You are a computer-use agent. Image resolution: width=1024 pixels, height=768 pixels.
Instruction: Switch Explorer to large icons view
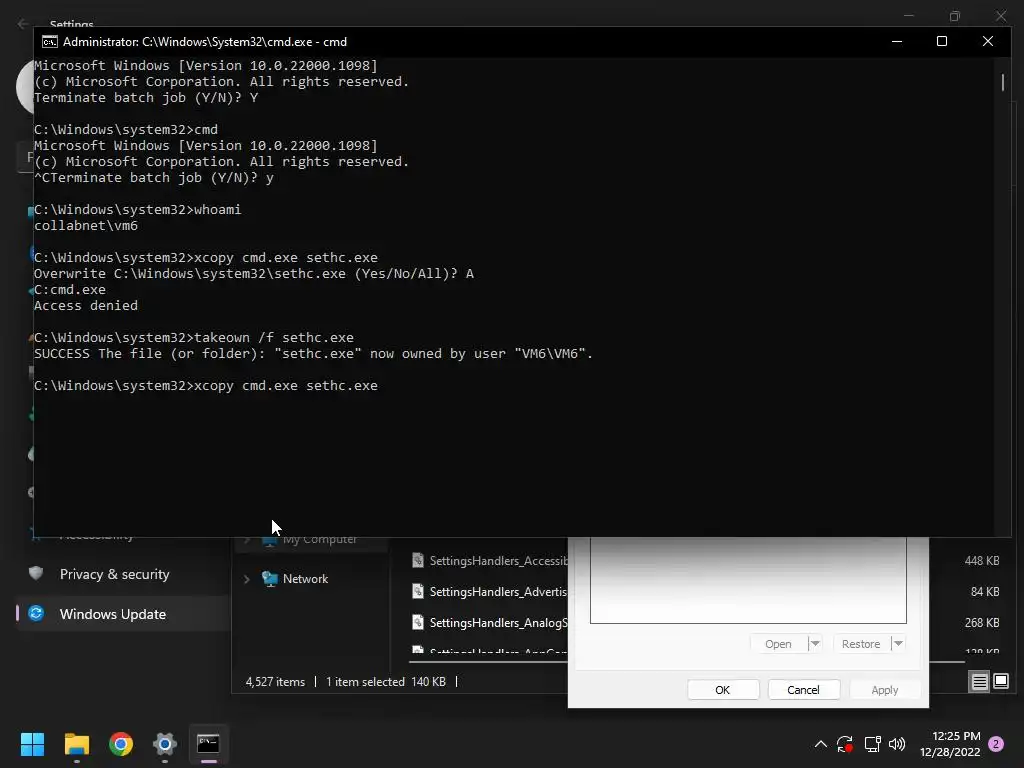click(1000, 682)
